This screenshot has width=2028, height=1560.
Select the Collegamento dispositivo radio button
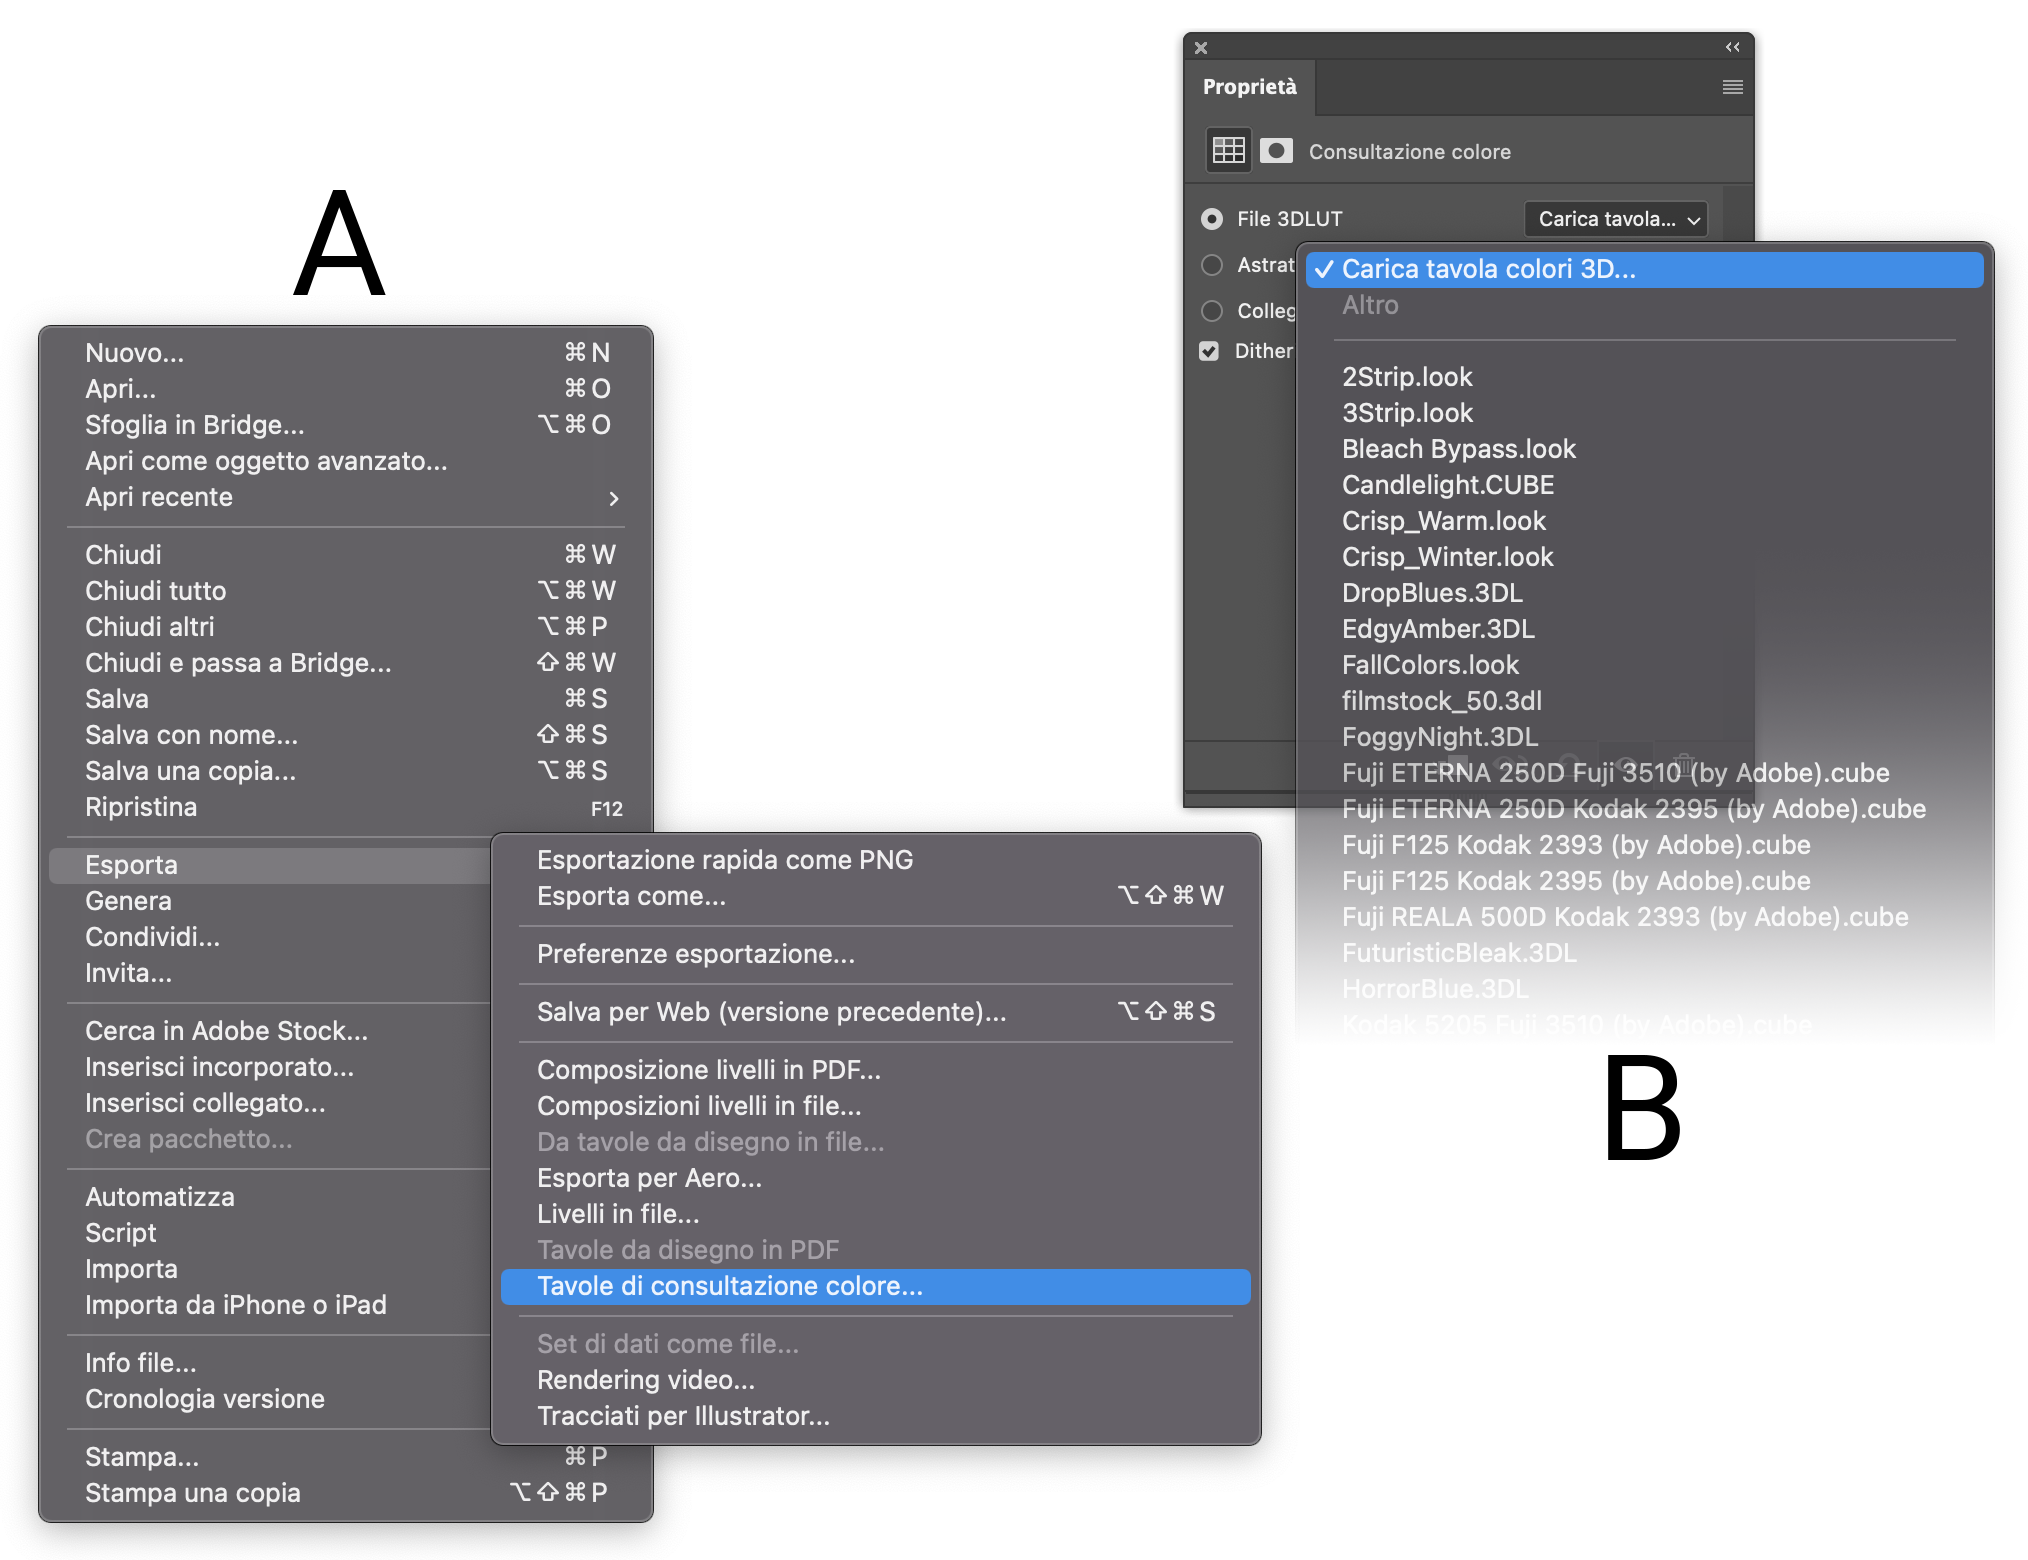tap(1212, 311)
